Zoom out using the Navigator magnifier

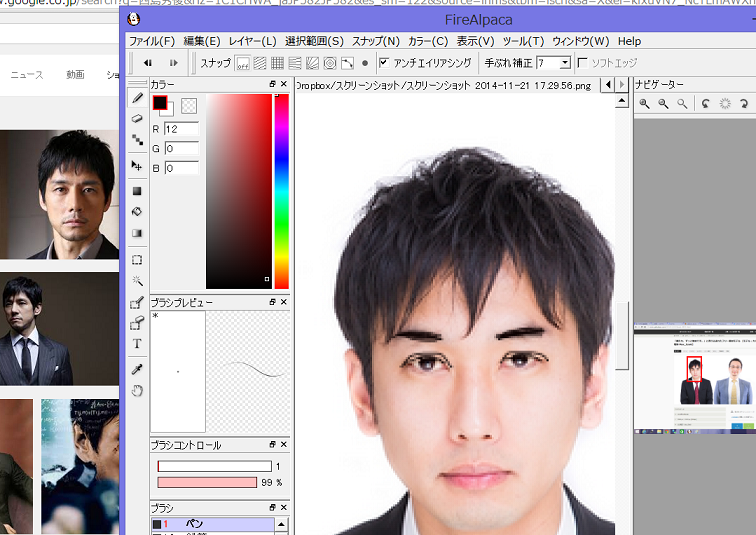pyautogui.click(x=663, y=104)
